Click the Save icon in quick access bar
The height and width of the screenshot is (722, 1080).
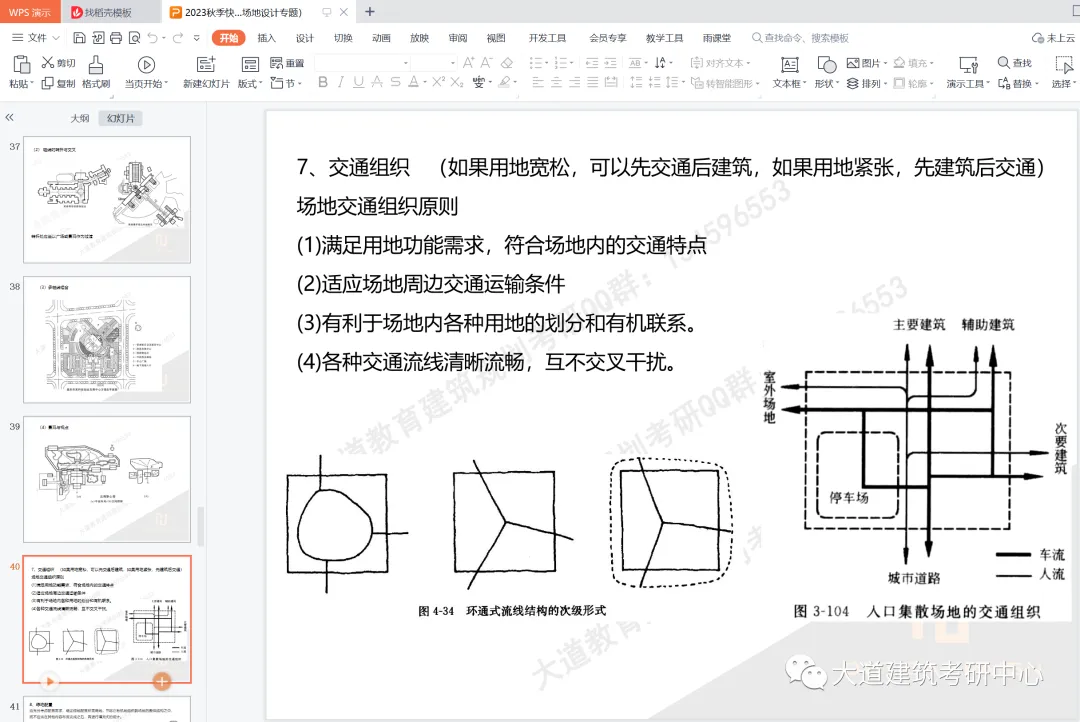pos(79,38)
